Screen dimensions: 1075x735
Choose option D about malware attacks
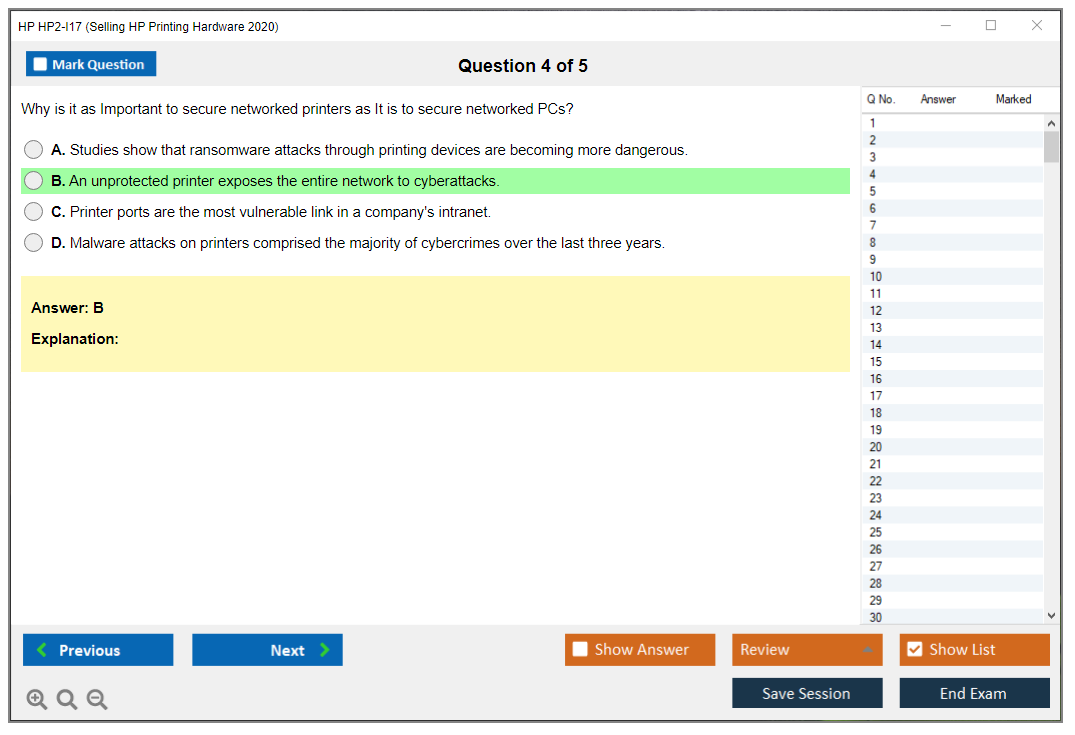pos(34,243)
